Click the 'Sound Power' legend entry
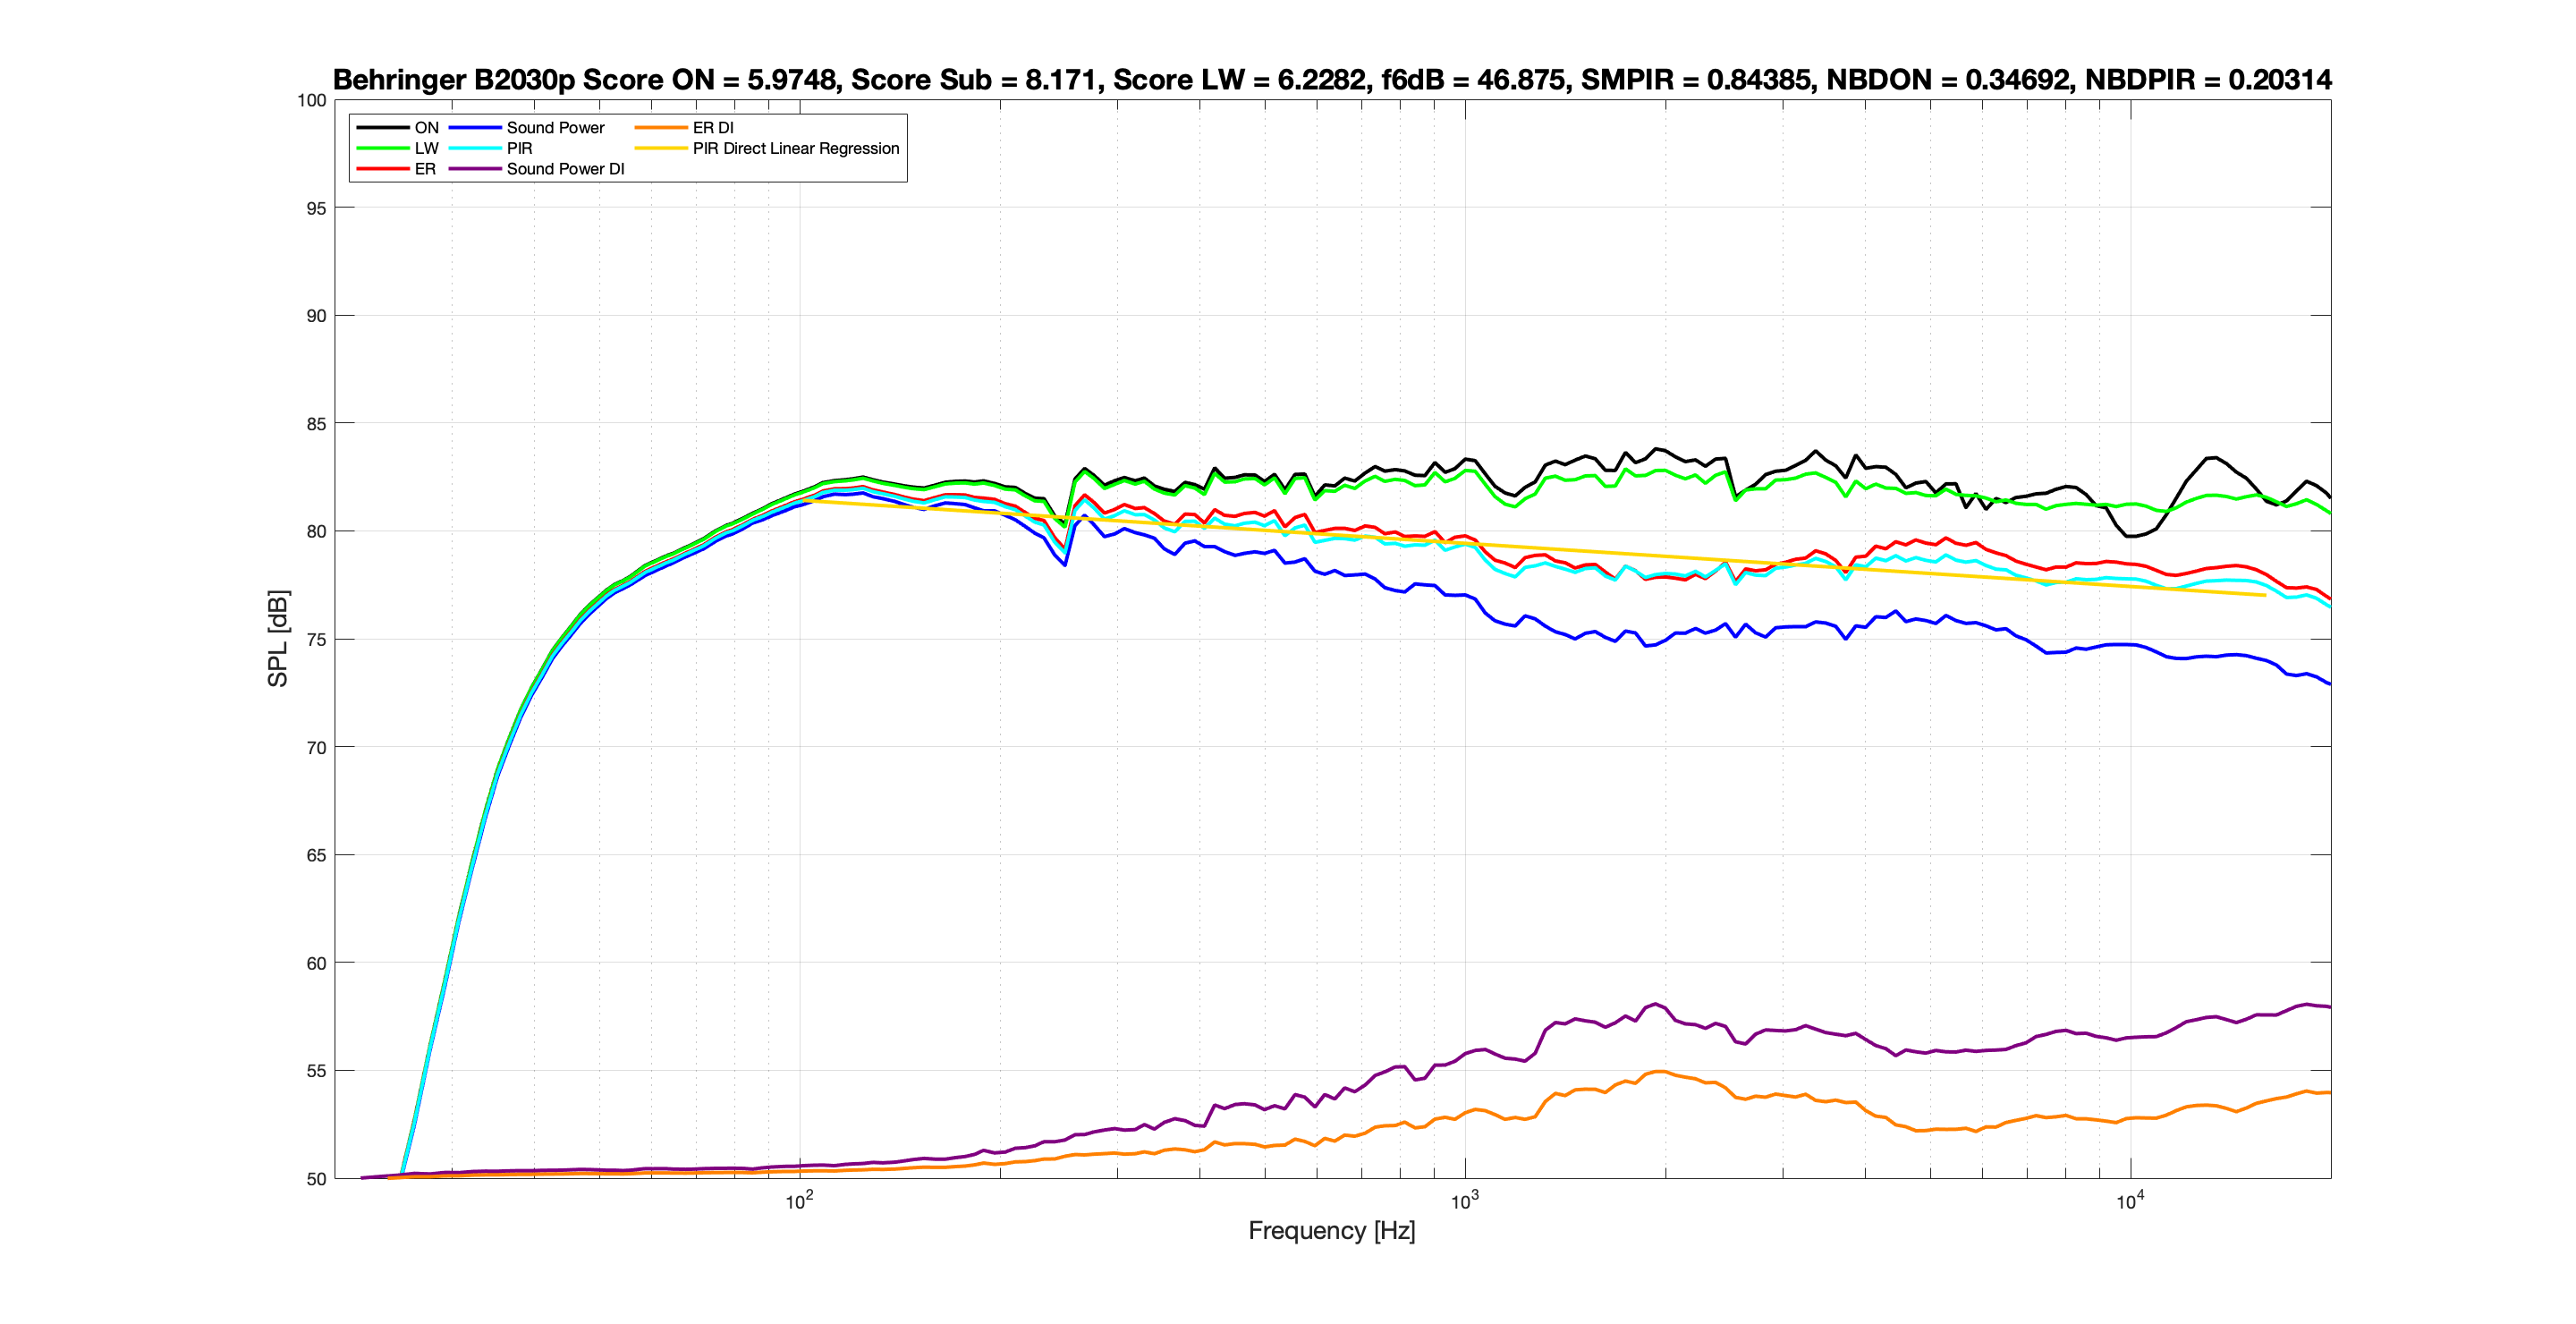 tap(555, 128)
